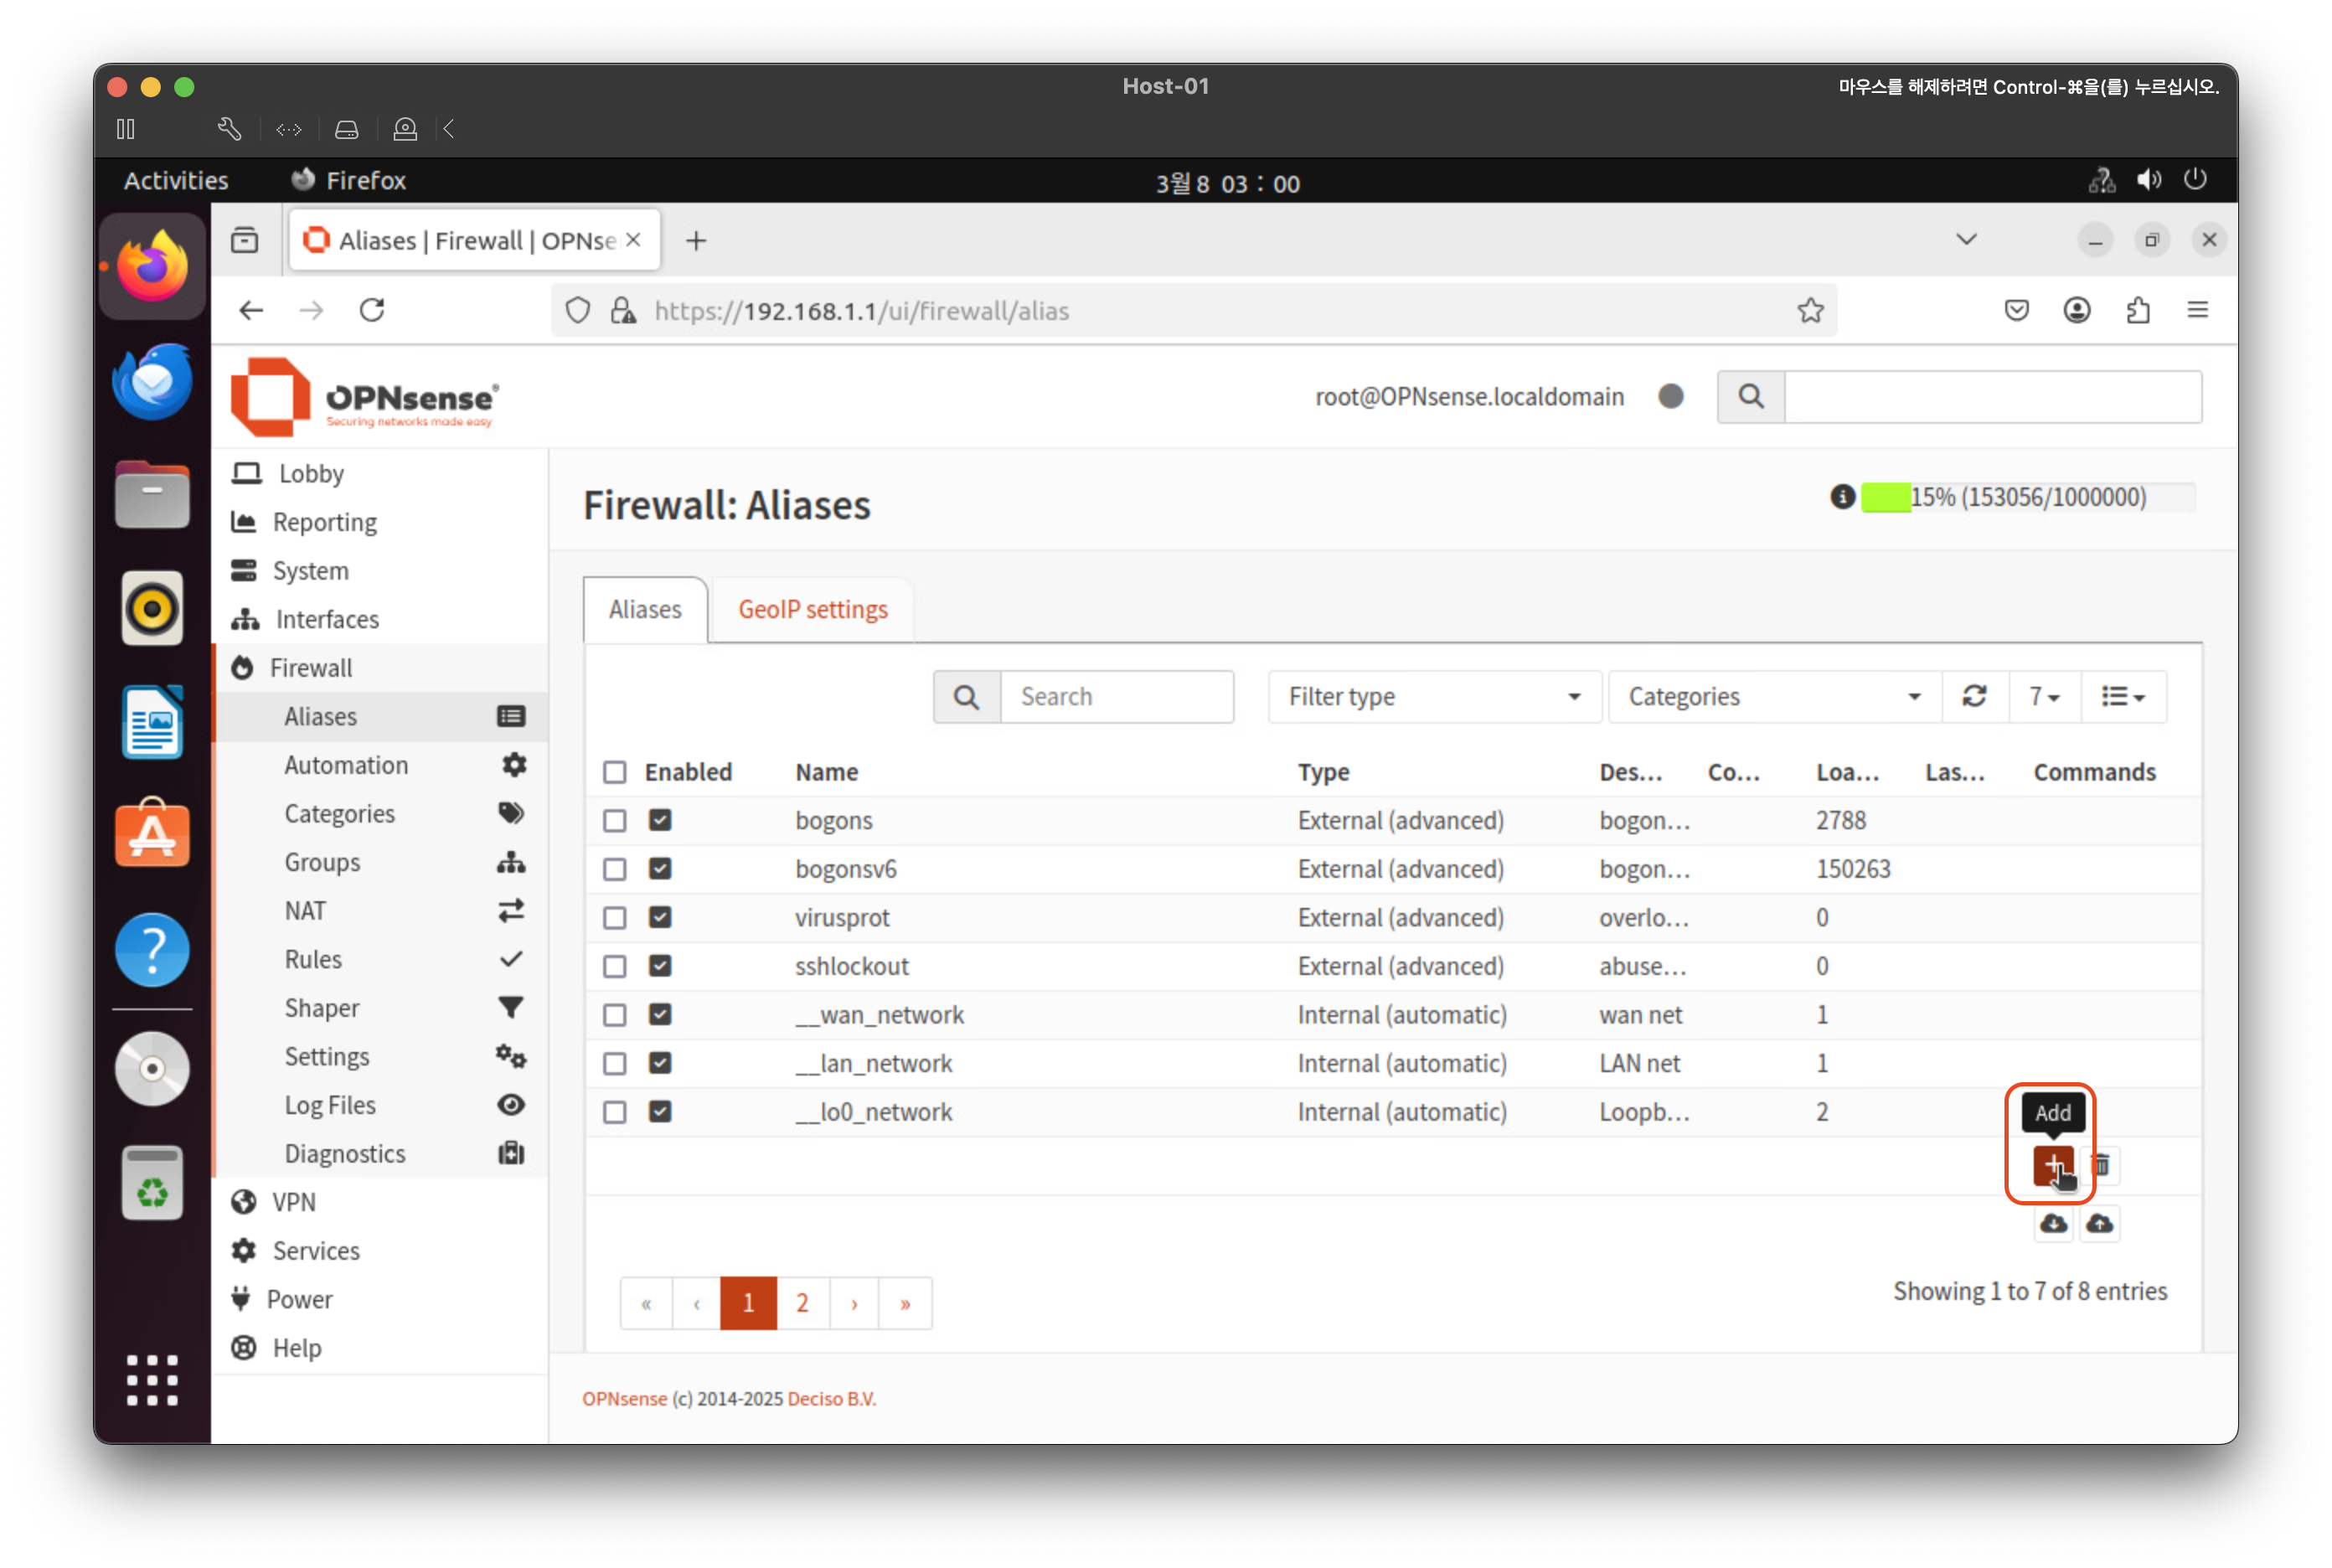Switch to GeoIP settings tab
Screen dimensions: 2332x1568
click(x=812, y=609)
